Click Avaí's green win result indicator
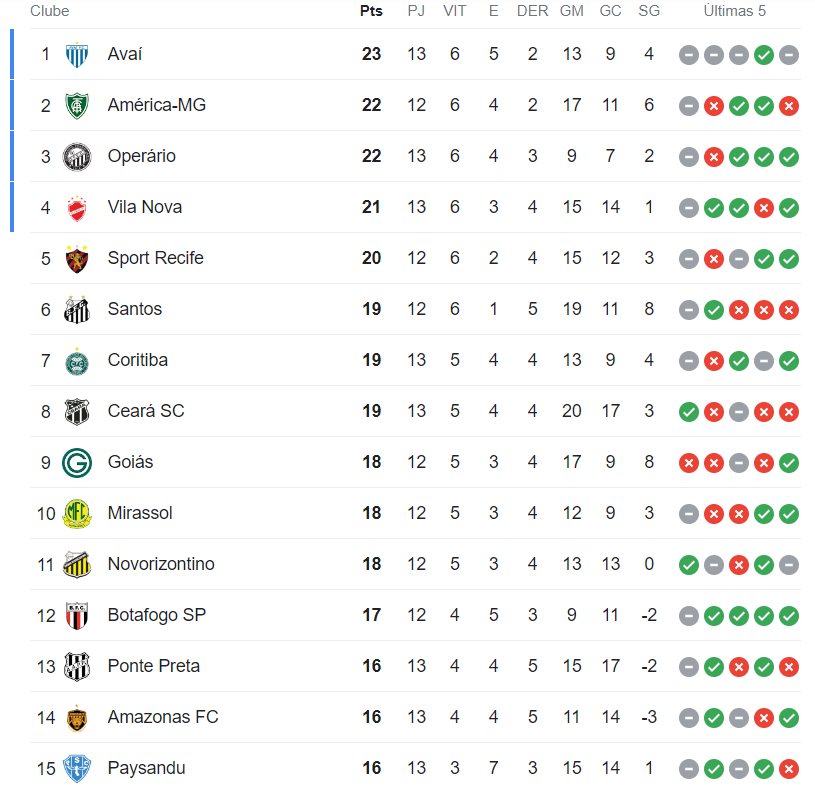 pos(763,55)
